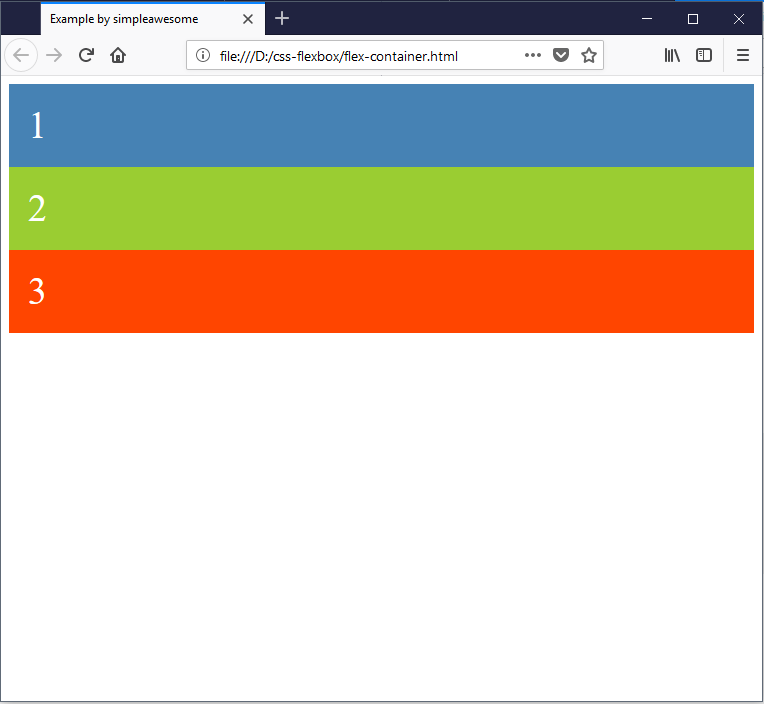Select the 'Example by simpleawesome' tab
764x704 pixels.
pyautogui.click(x=153, y=19)
